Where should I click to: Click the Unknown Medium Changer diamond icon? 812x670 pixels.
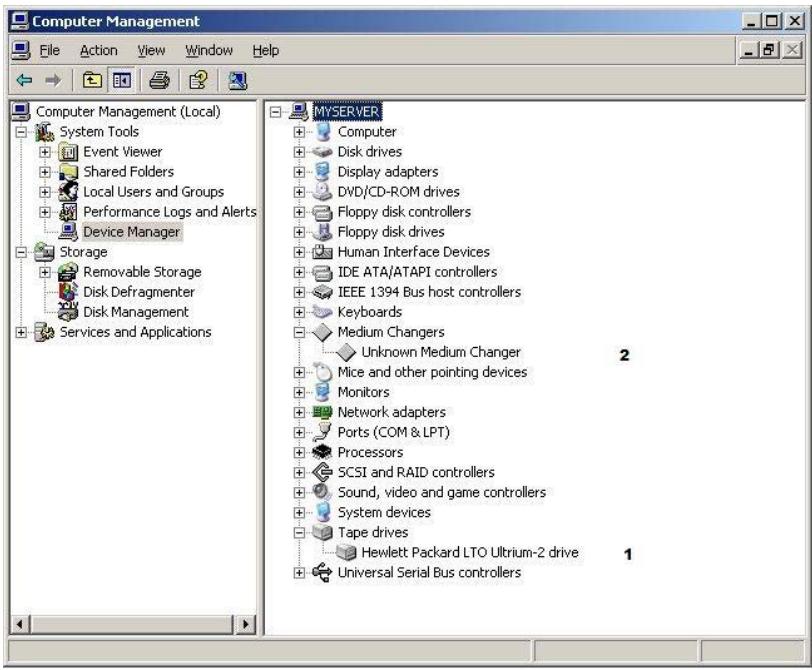[346, 352]
